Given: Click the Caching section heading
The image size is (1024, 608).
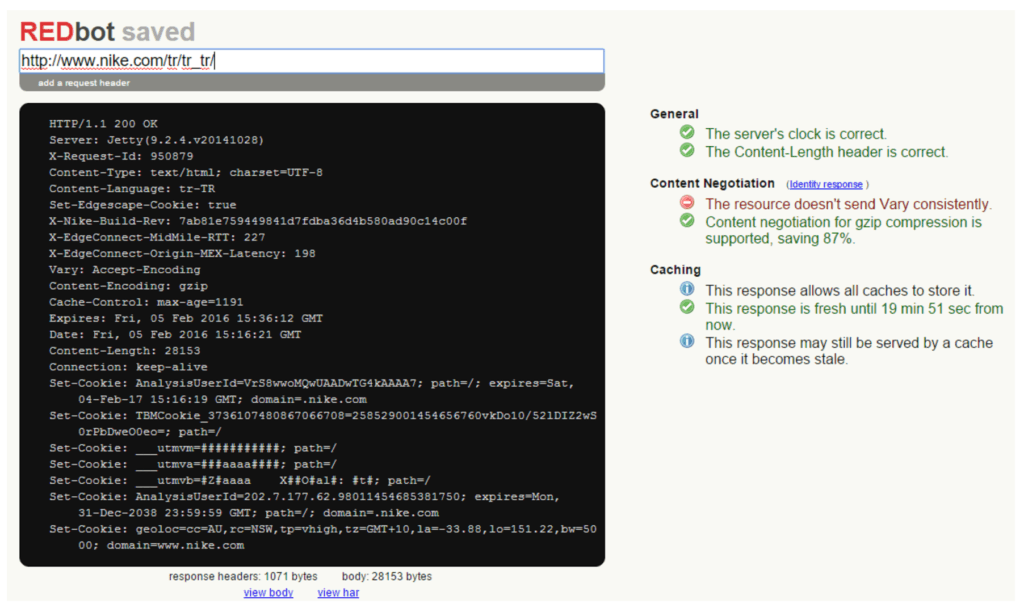Looking at the screenshot, I should [x=675, y=270].
